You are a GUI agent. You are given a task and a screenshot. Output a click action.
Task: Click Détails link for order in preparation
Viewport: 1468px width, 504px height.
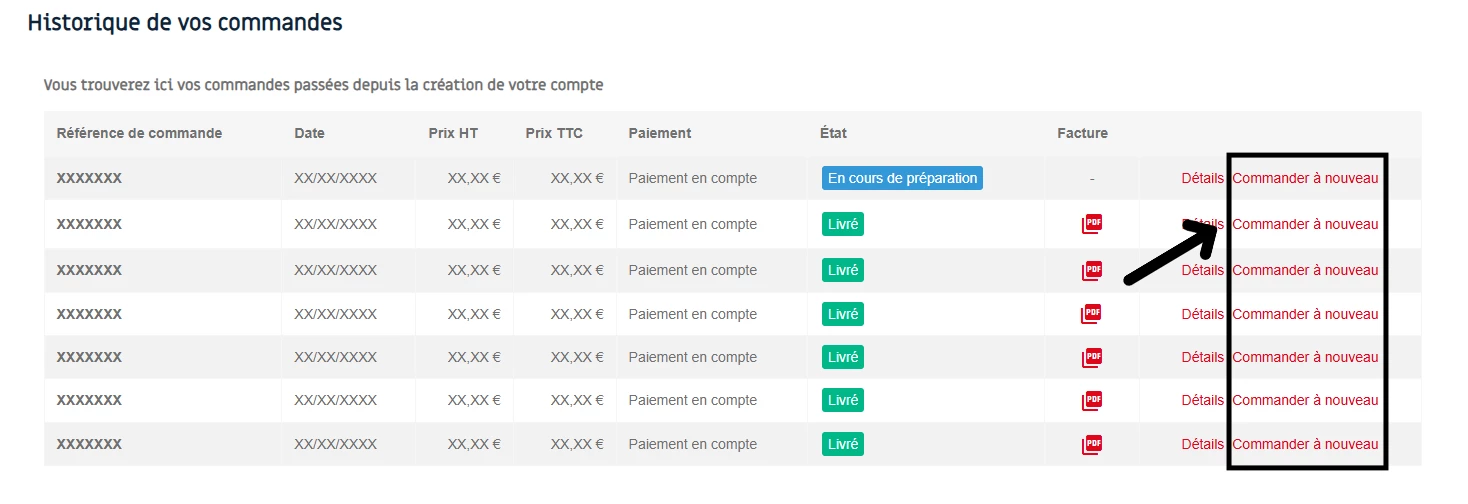[1202, 178]
